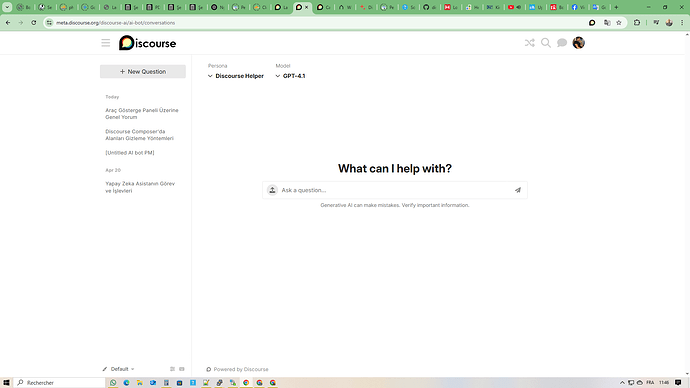The width and height of the screenshot is (690, 388).
Task: Switch to the Facebook tab
Action: (x=578, y=7)
